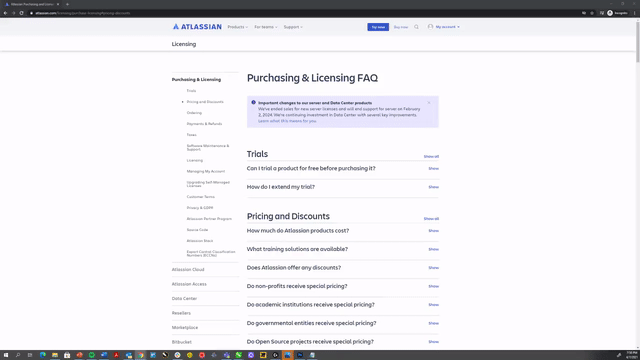
Task: Open a new browser tab
Action: [x=67, y=4]
